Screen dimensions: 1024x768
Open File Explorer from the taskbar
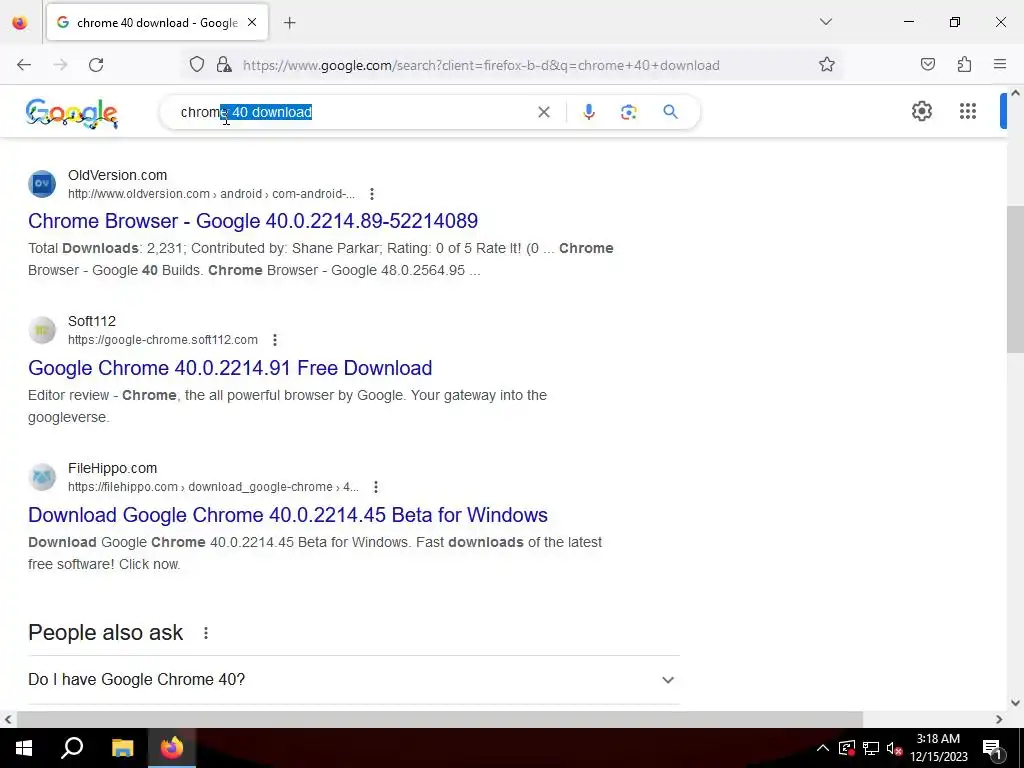click(122, 748)
